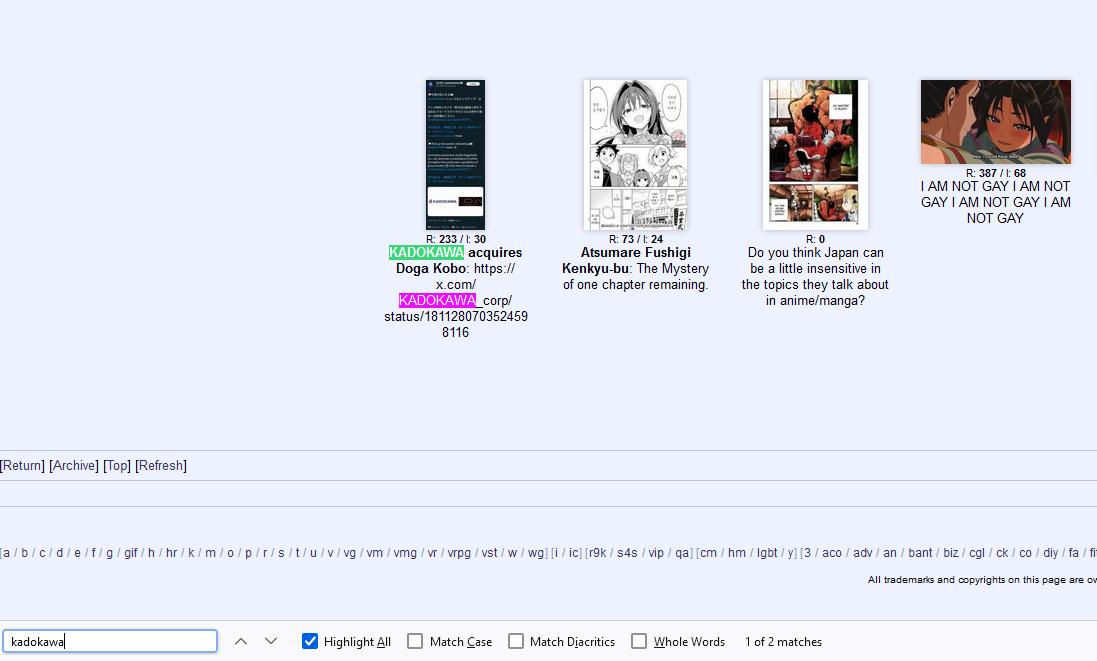Click the '1 of 2 matches' status

point(783,641)
